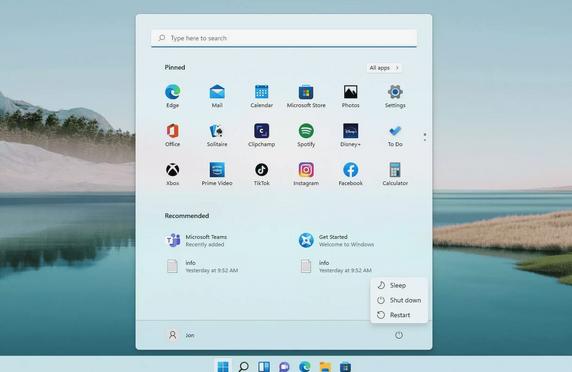Viewport: 572px width, 372px height.
Task: Launch the Xbox app
Action: [173, 174]
